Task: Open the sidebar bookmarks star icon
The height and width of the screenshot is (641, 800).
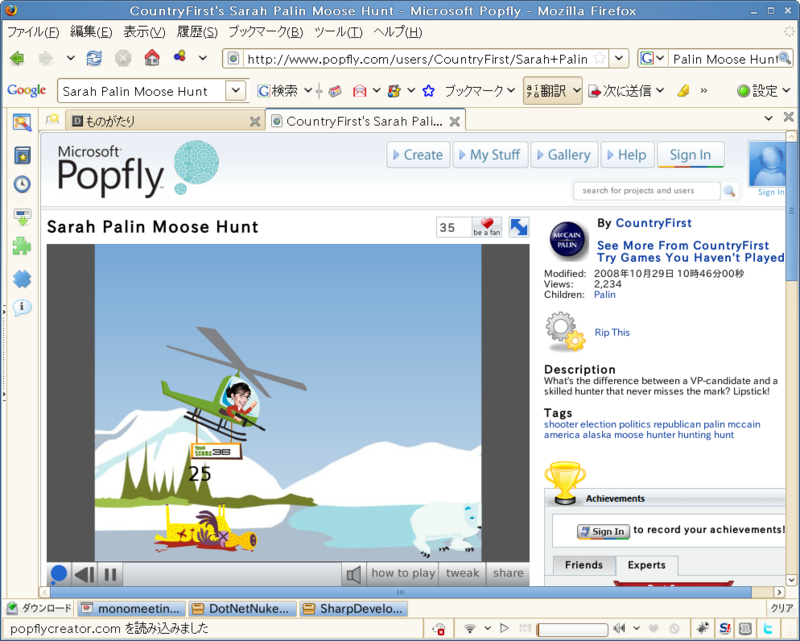Action: coord(22,155)
